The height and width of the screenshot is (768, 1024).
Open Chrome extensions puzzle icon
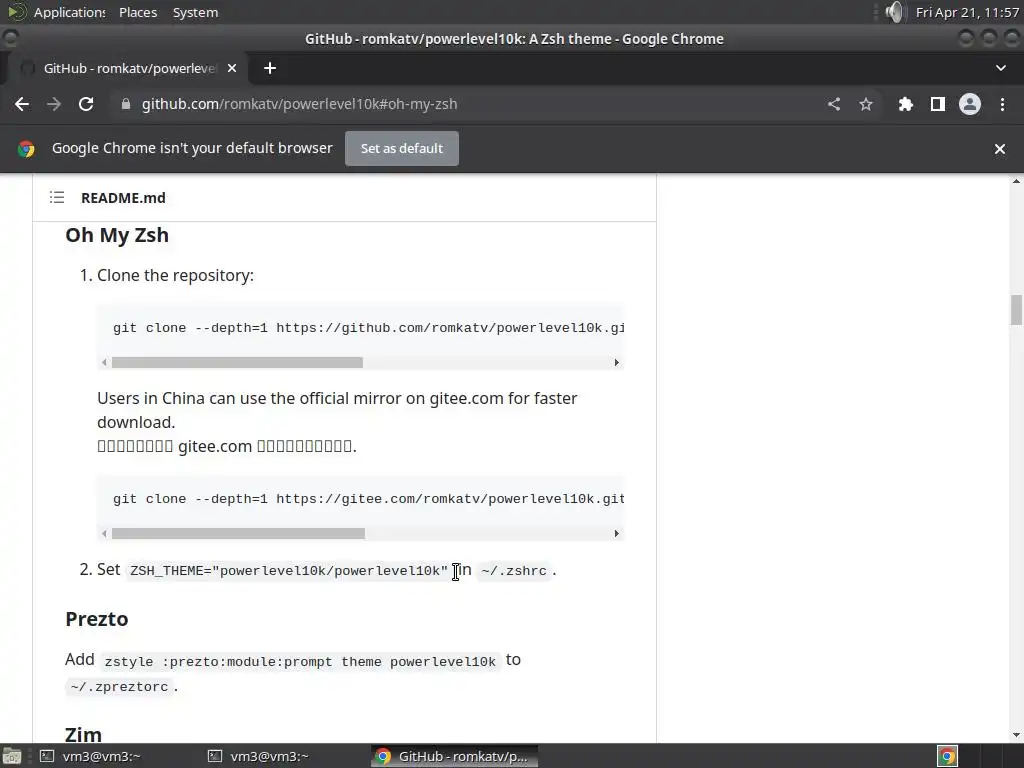906,104
